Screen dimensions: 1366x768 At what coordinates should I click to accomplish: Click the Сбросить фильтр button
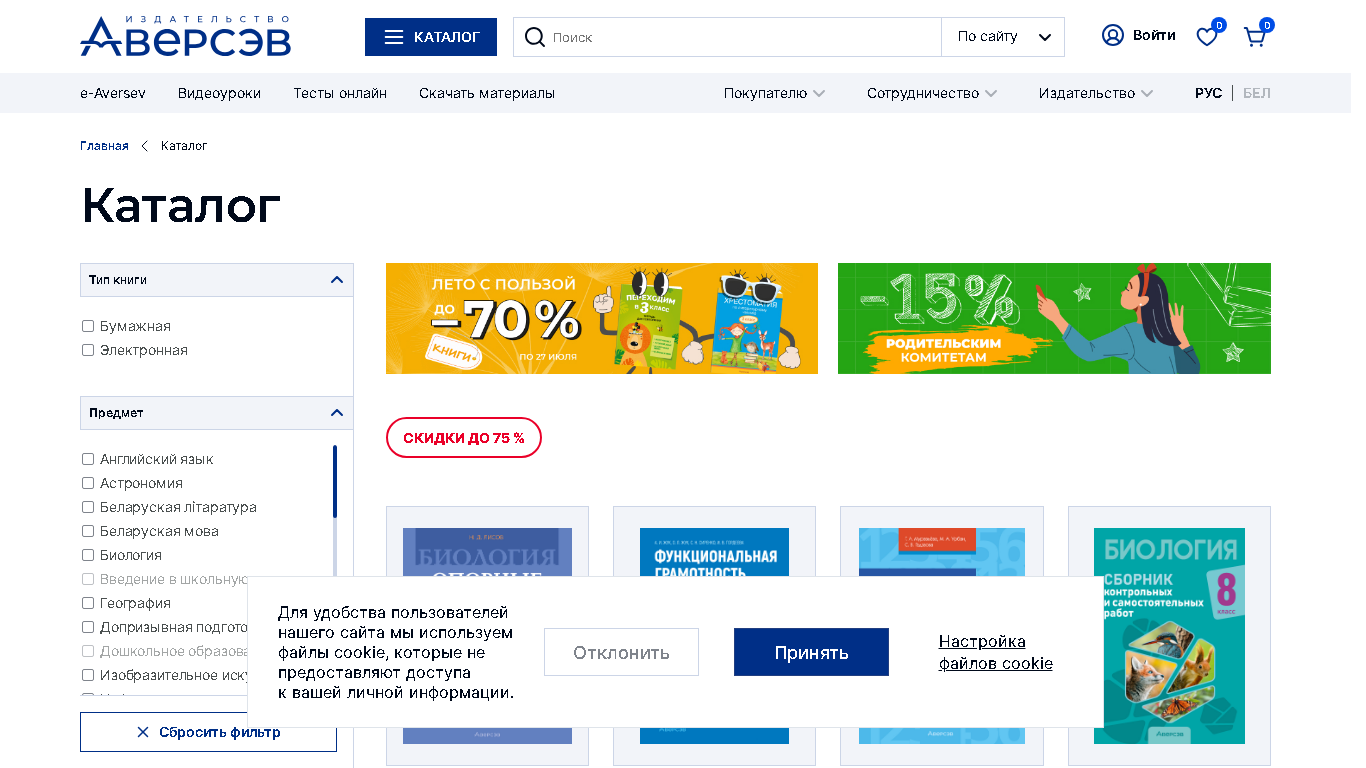pos(208,732)
